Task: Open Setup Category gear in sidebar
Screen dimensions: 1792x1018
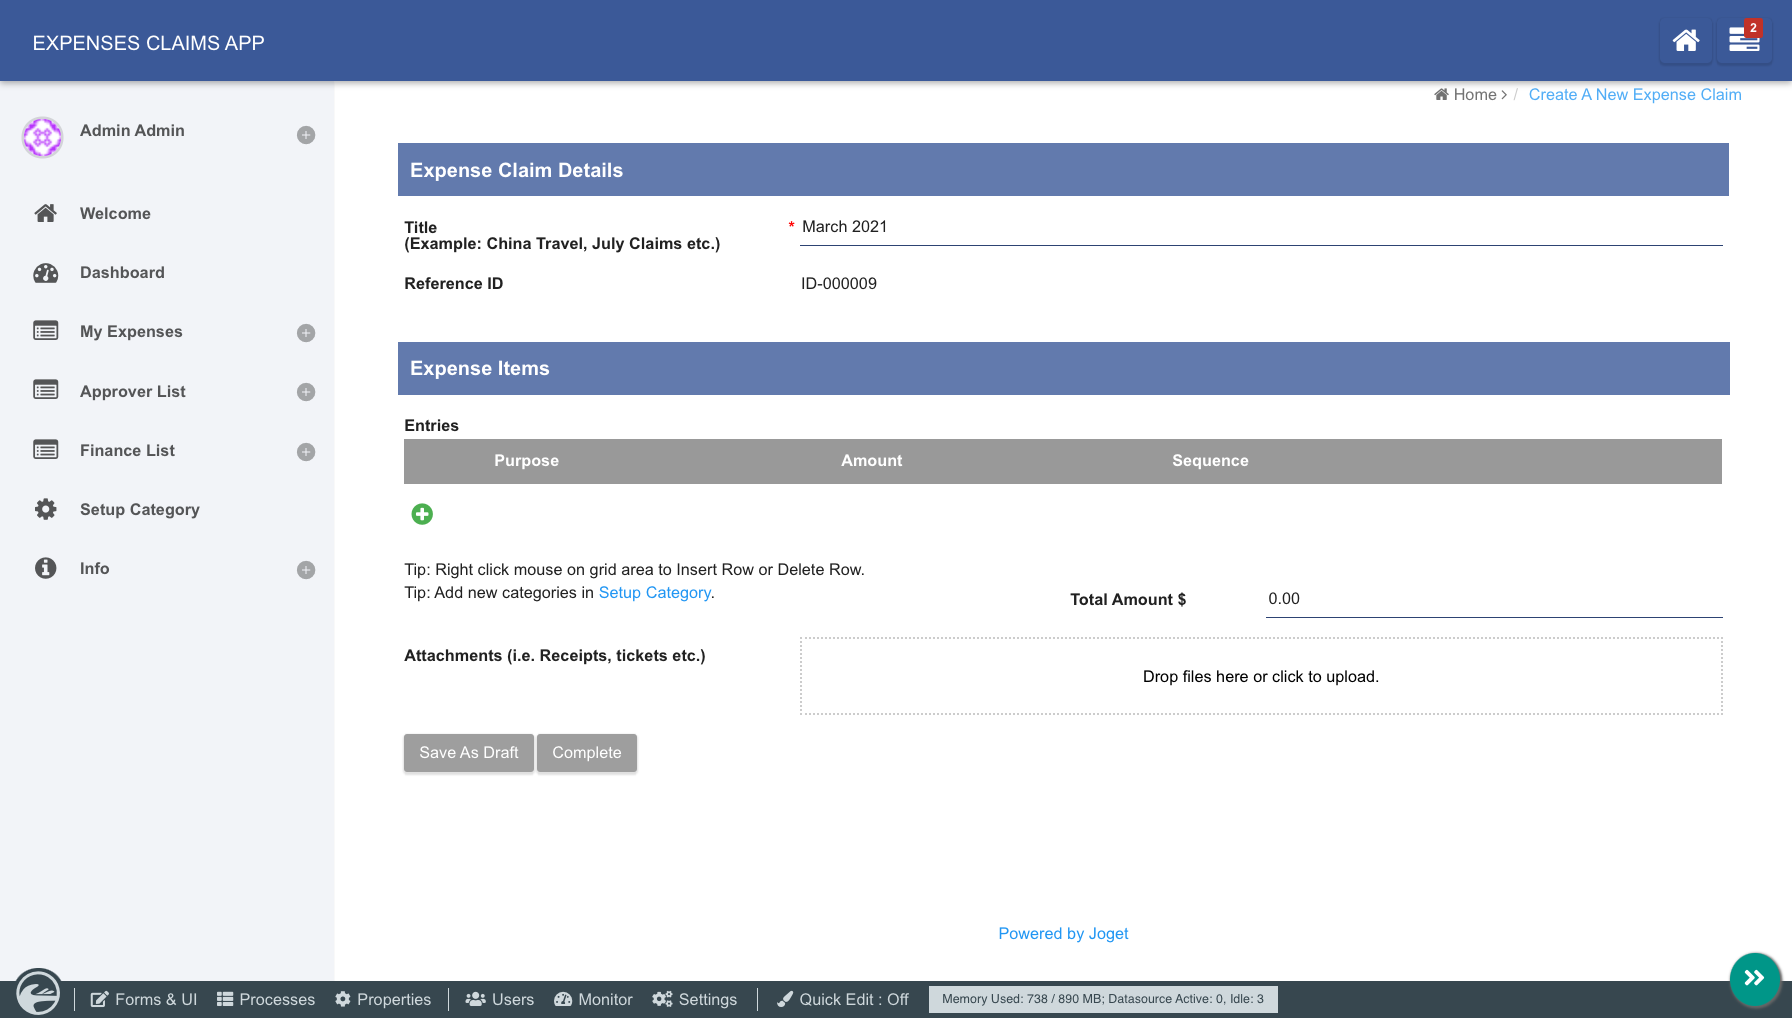Action: [46, 509]
